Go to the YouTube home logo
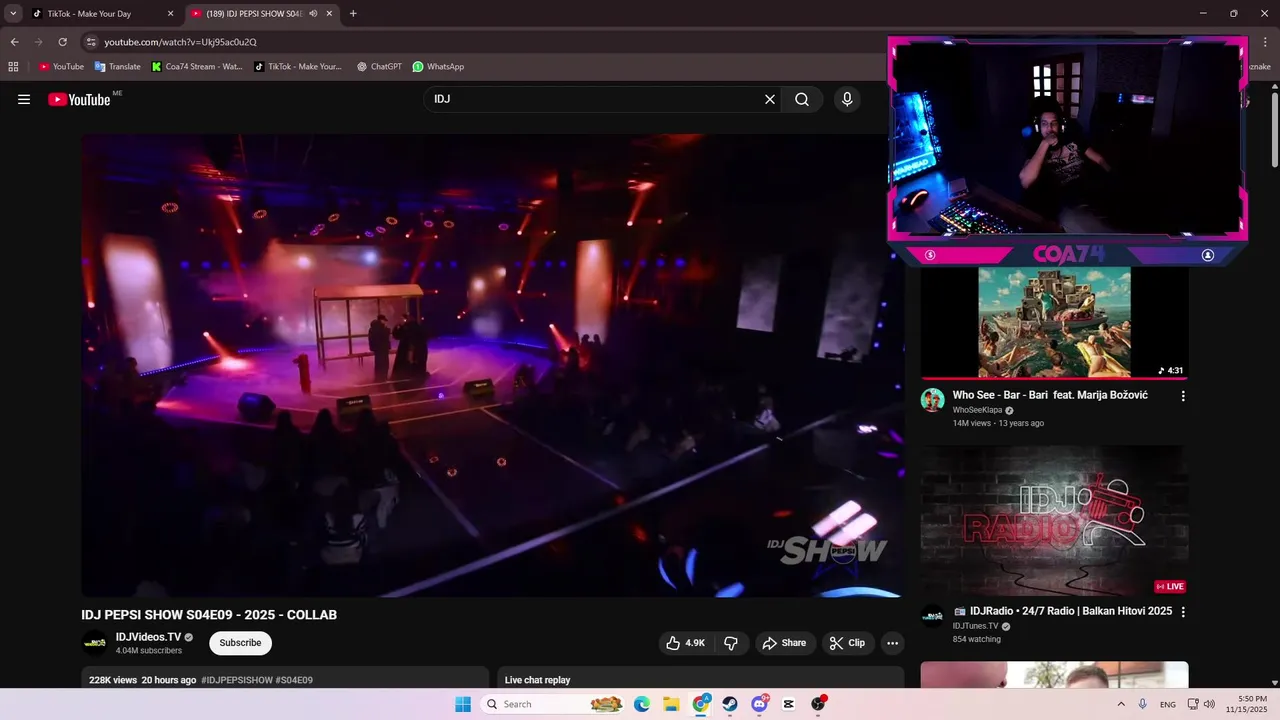Screen dimensions: 1280x720 click(x=79, y=99)
